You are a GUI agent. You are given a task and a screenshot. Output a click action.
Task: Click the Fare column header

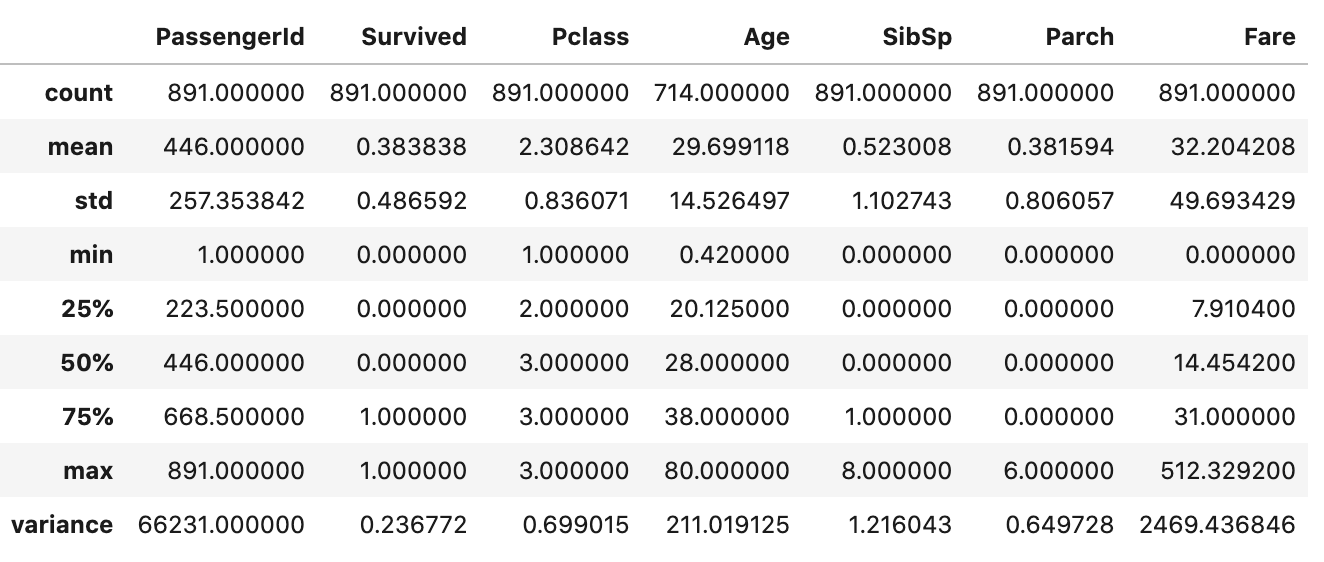click(1270, 37)
